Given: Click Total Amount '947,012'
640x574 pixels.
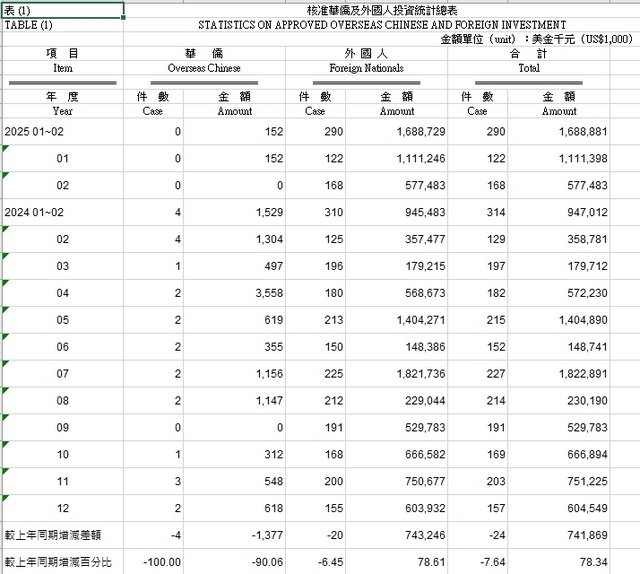Looking at the screenshot, I should tap(559, 212).
